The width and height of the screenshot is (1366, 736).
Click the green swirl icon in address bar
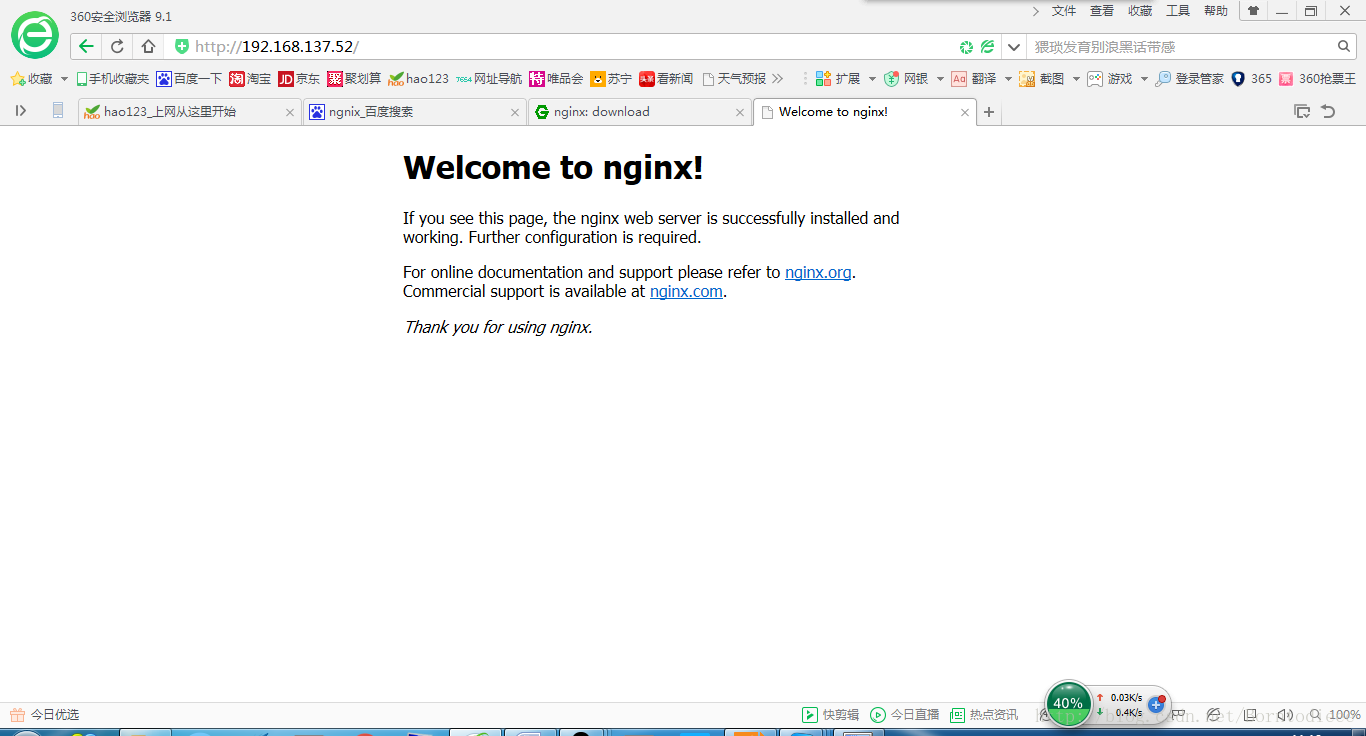tap(966, 47)
